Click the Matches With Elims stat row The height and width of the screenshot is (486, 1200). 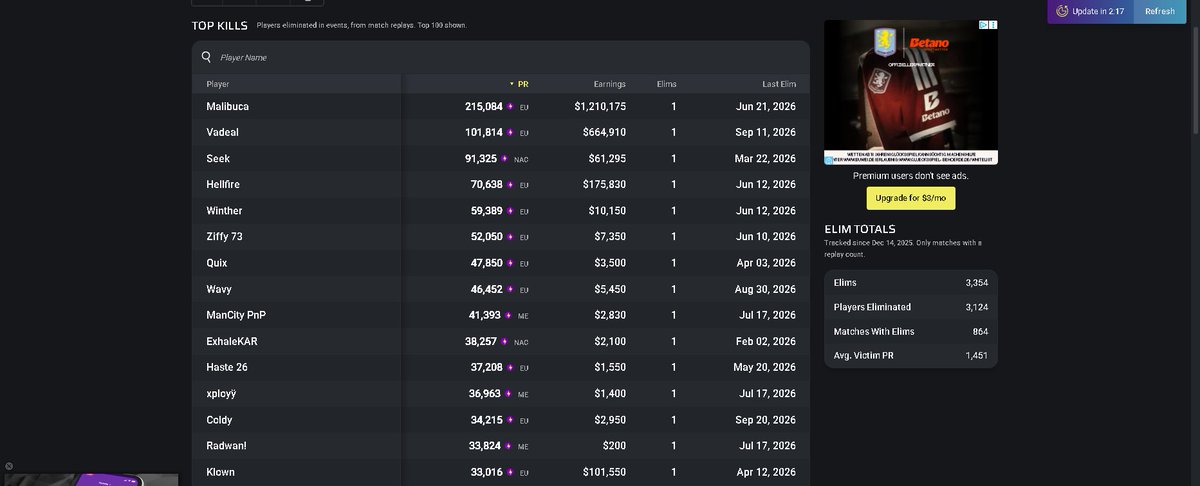point(911,331)
